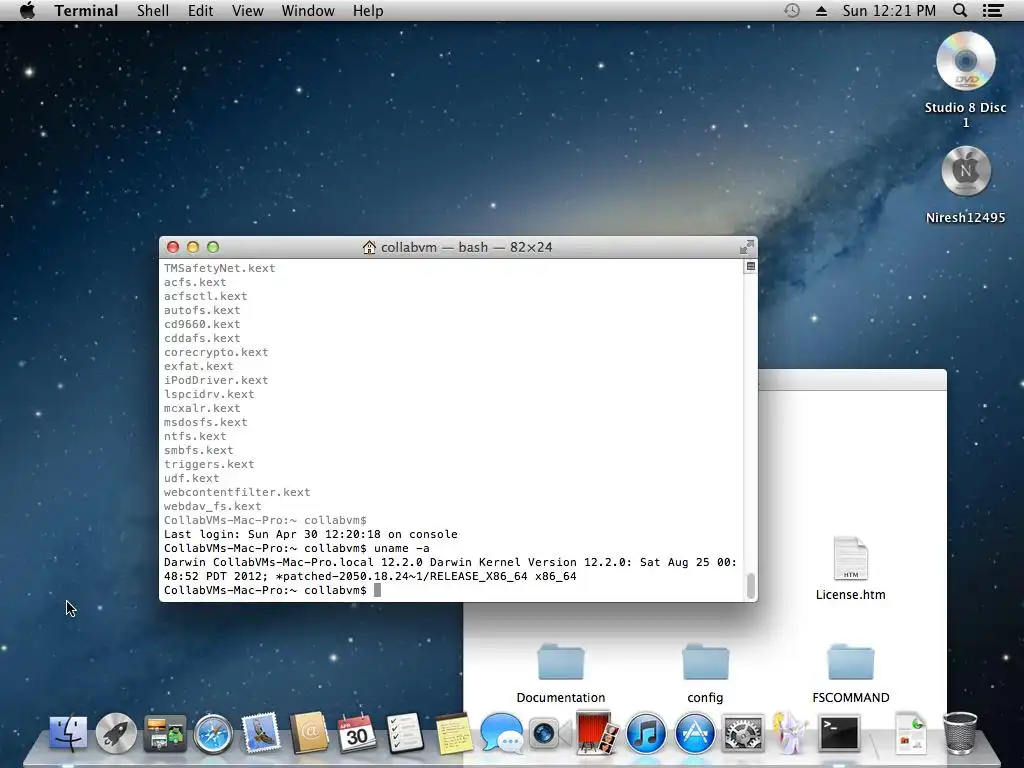Screen dimensions: 1024x768
Task: Click the active prompt line cursor
Action: click(377, 590)
